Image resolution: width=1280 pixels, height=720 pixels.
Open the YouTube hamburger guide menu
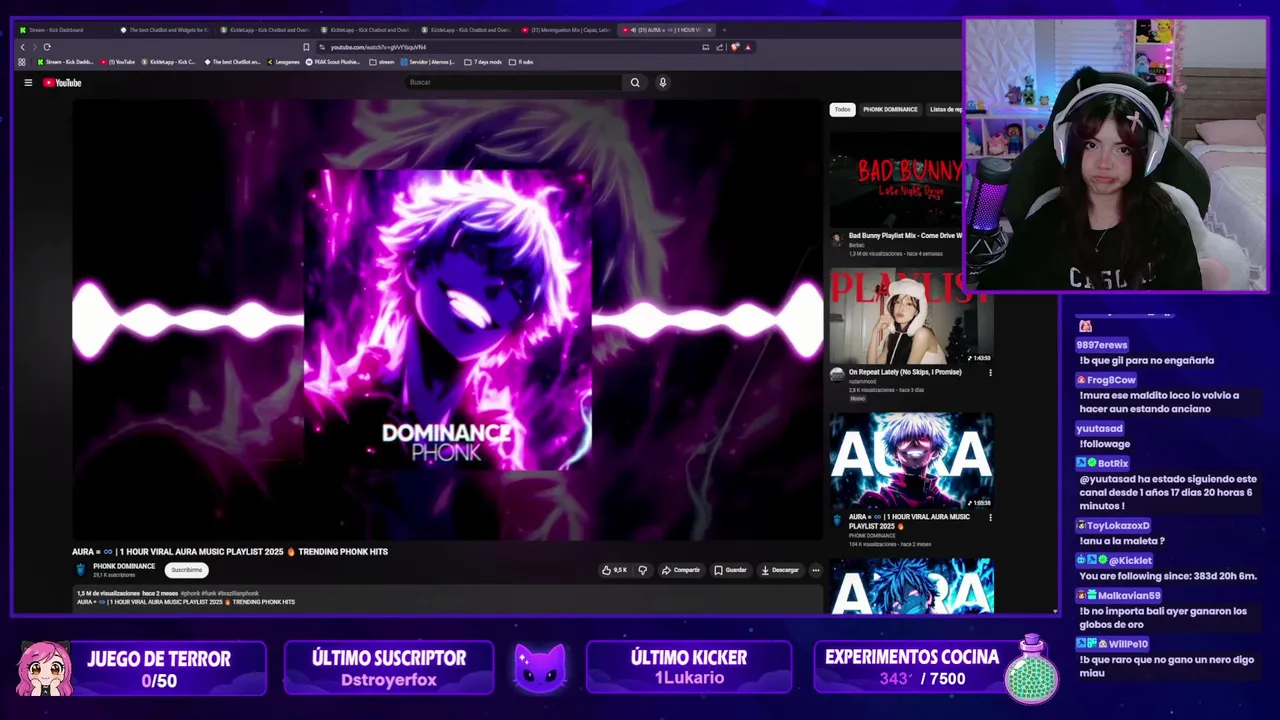[28, 83]
